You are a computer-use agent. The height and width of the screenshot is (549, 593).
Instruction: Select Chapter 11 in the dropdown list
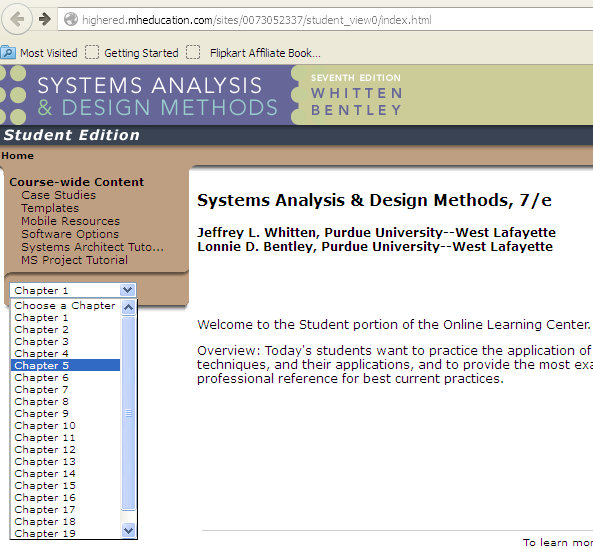pyautogui.click(x=65, y=437)
